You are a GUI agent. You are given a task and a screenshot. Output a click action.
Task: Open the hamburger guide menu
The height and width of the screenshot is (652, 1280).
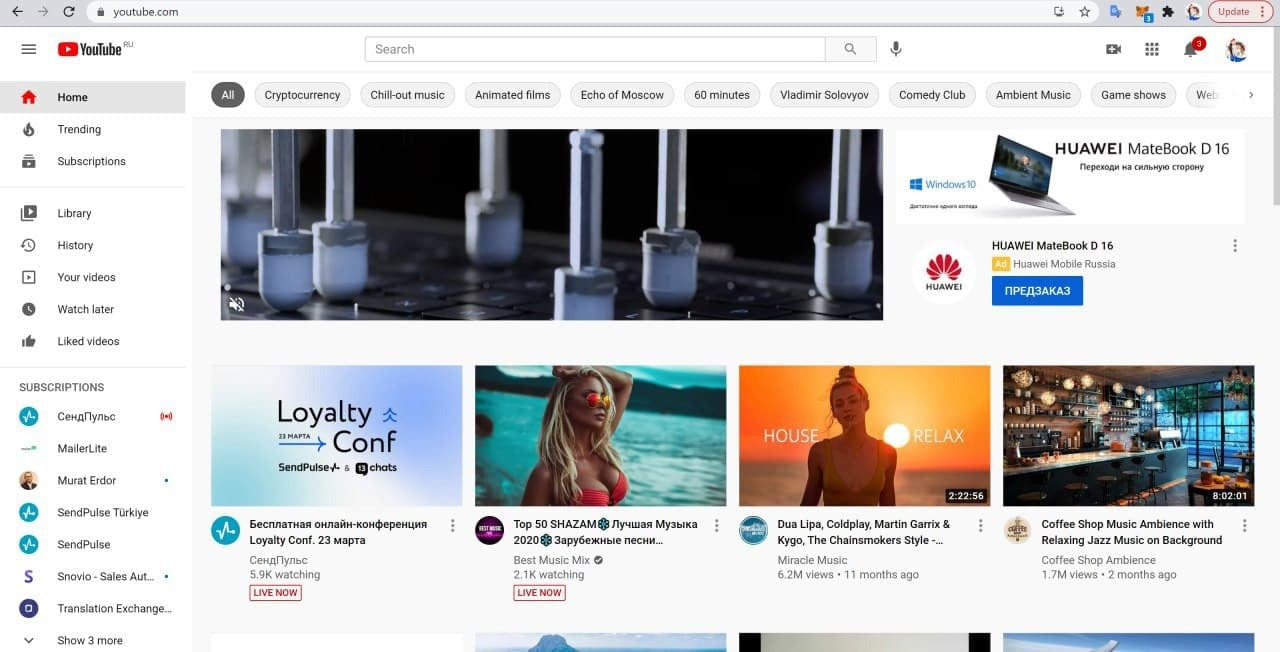coord(28,49)
